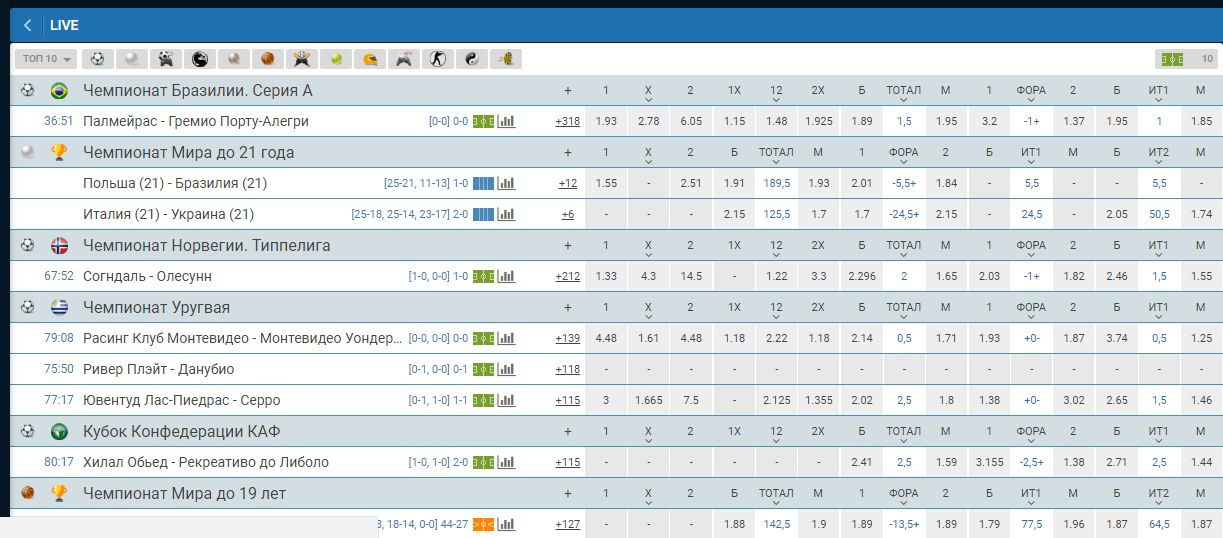Screen dimensions: 1223x538
Task: Select draw odds 1.665 for Ювентуд - Серро
Action: (x=648, y=400)
